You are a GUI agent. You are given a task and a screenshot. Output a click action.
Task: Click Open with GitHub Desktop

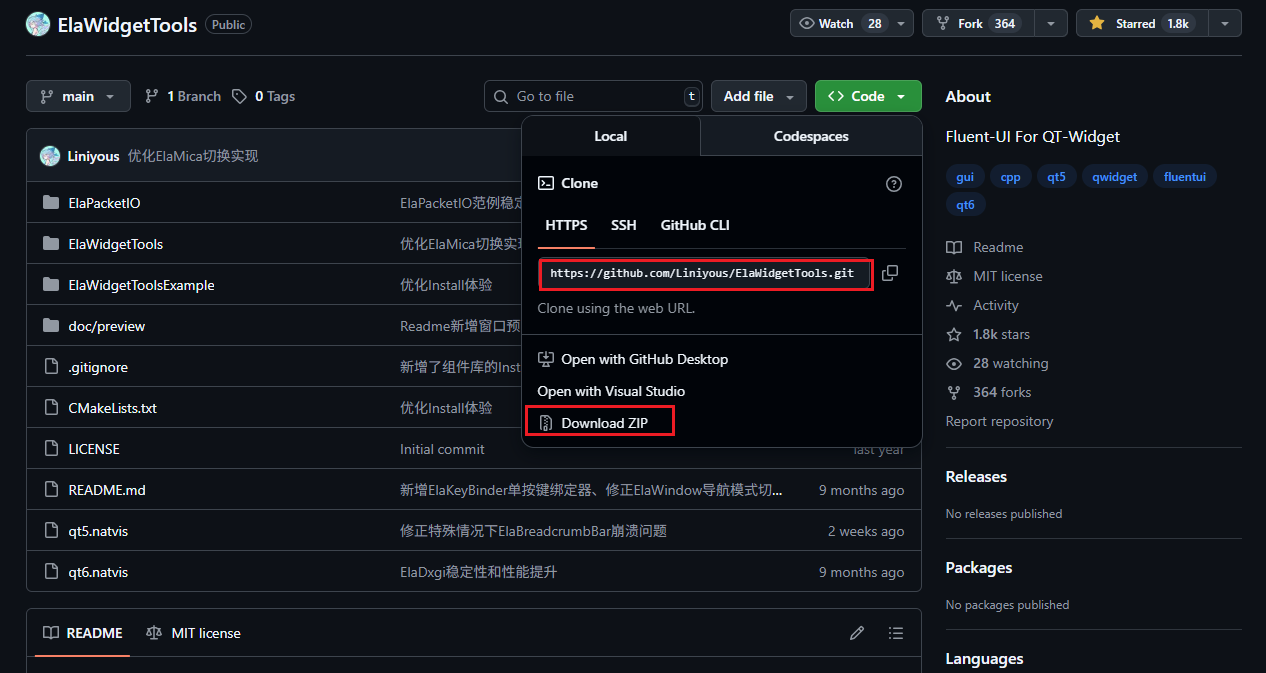pos(633,359)
